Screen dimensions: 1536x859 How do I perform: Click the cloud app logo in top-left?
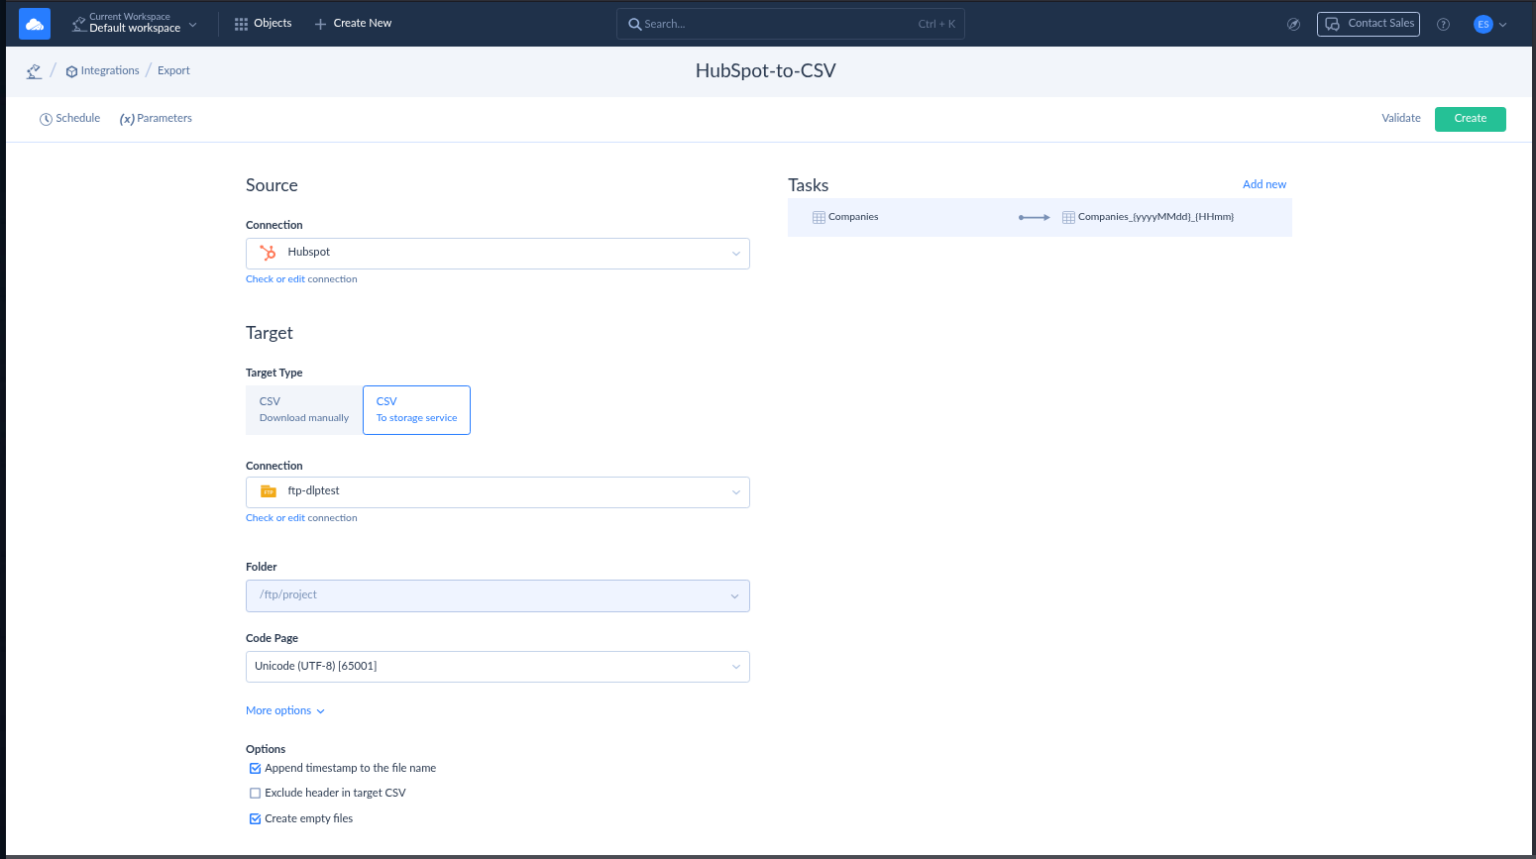click(x=34, y=22)
